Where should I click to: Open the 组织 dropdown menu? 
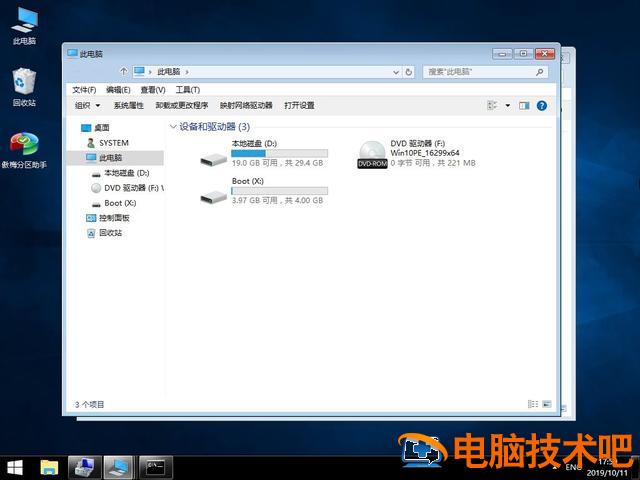coord(87,105)
